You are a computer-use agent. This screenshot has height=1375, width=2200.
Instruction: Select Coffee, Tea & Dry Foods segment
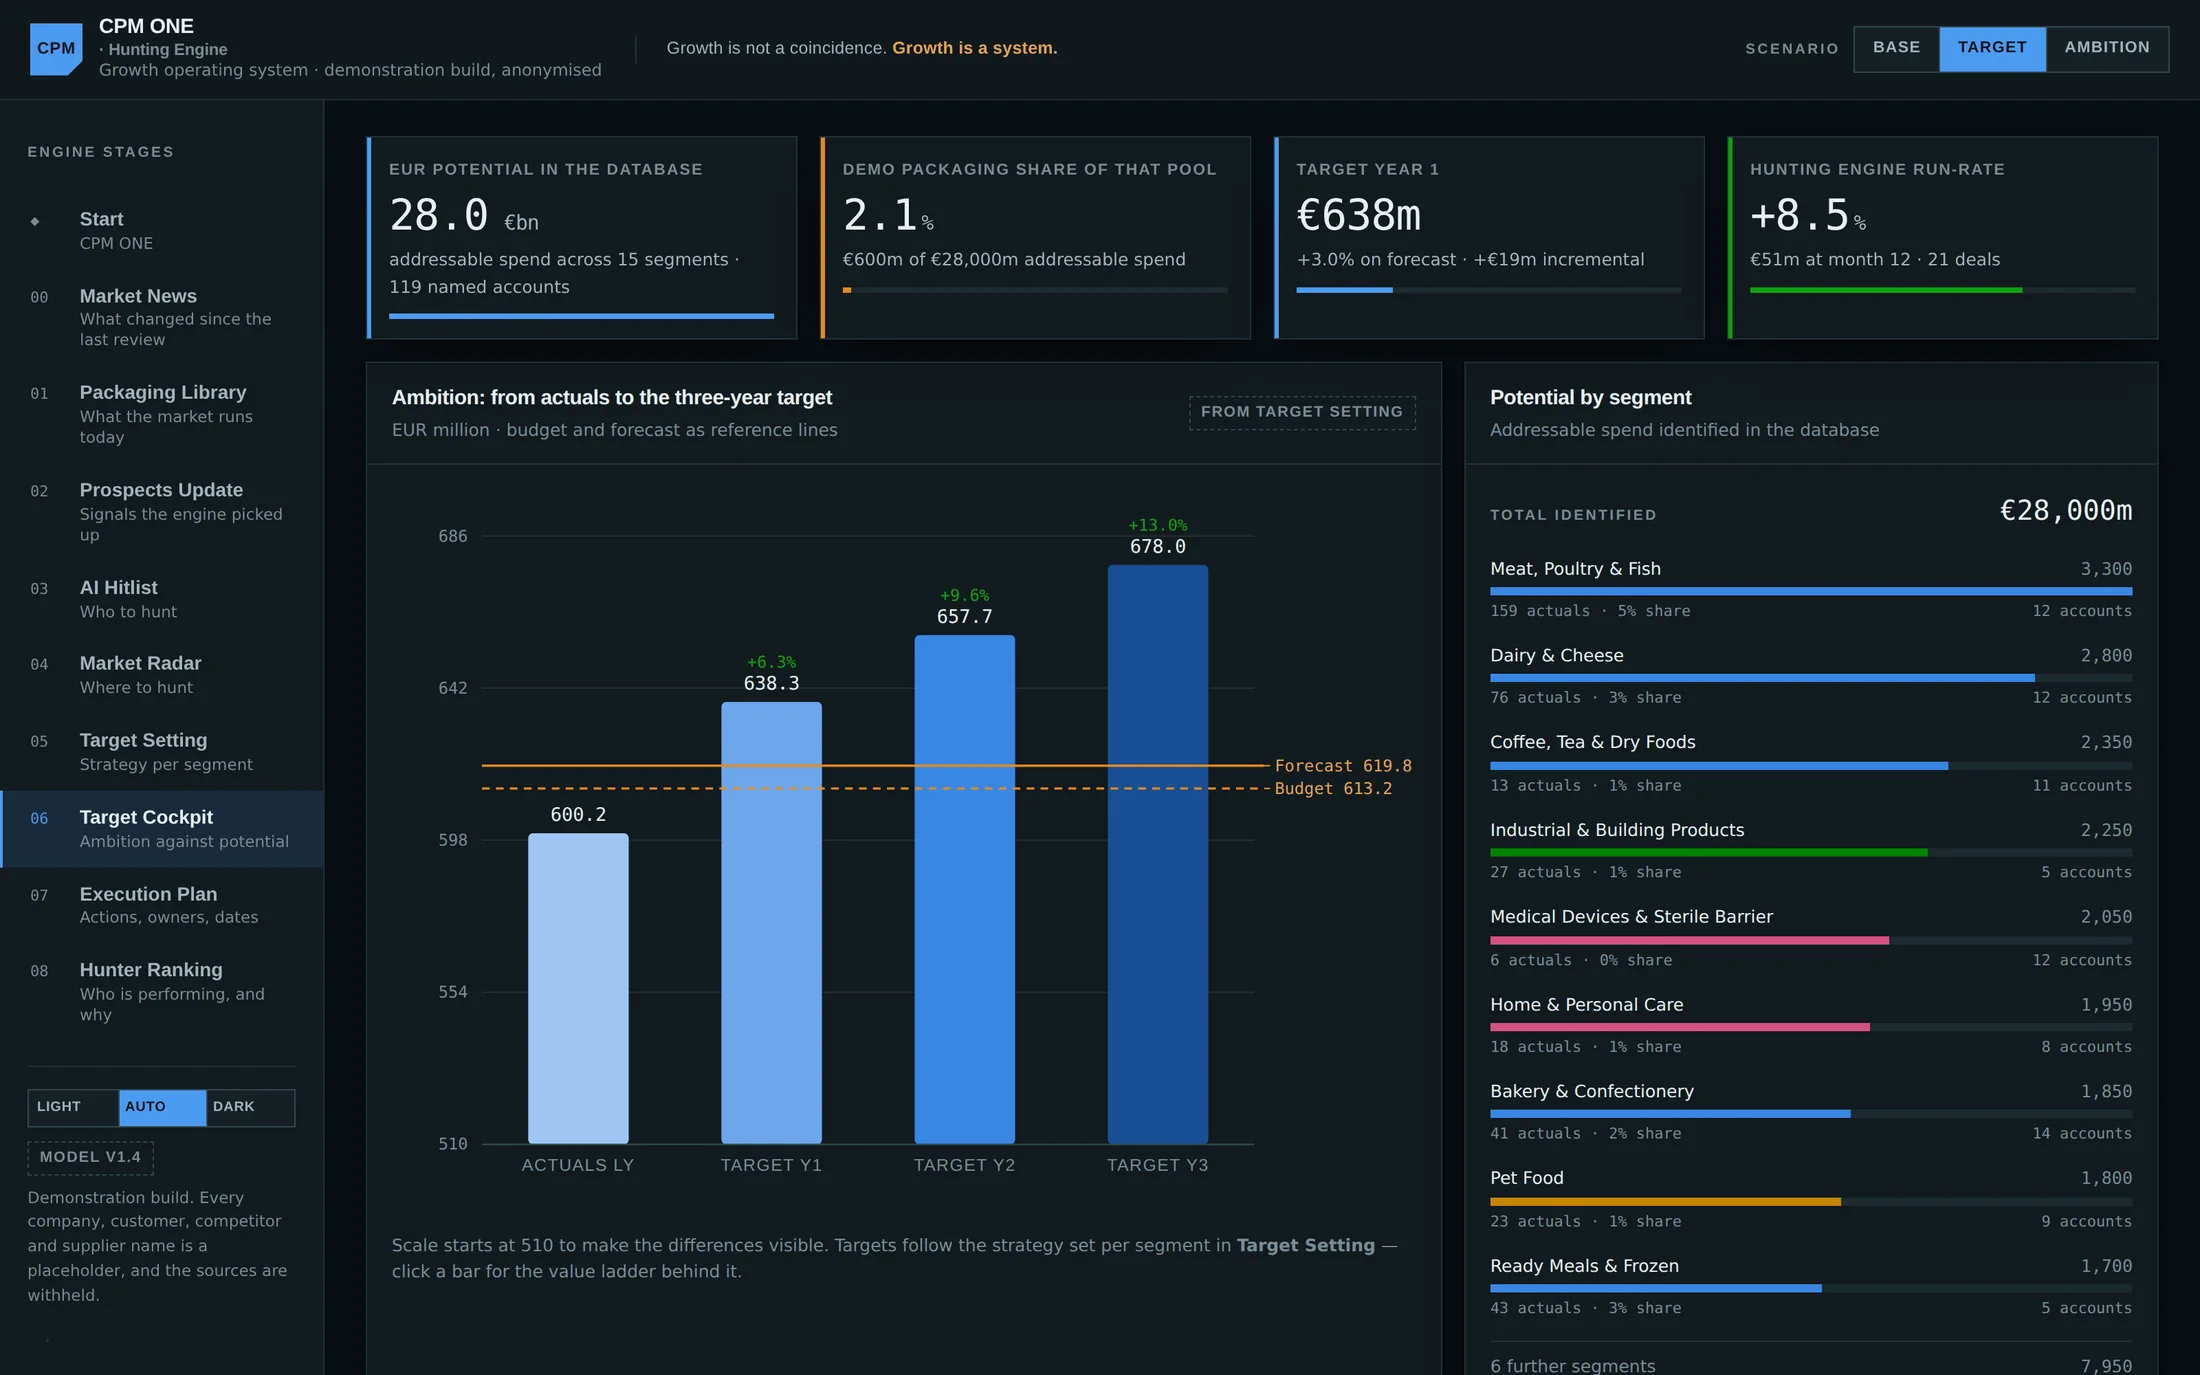tap(1811, 764)
